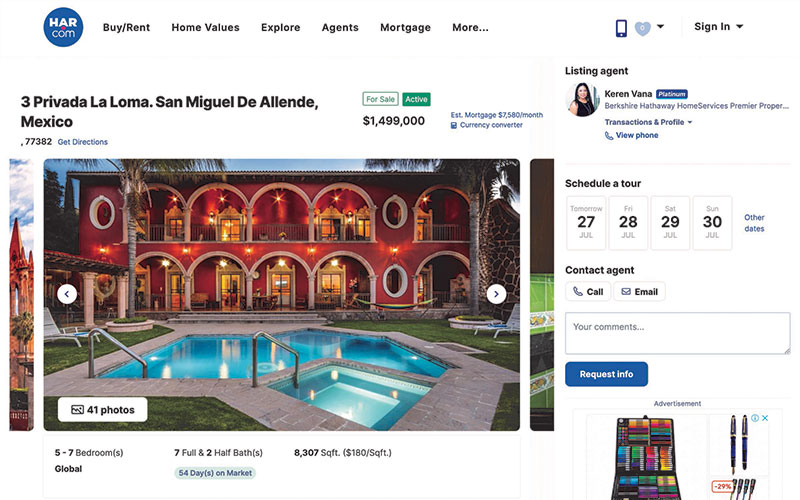800x500 pixels.
Task: Click the Your comments text box
Action: coord(677,333)
